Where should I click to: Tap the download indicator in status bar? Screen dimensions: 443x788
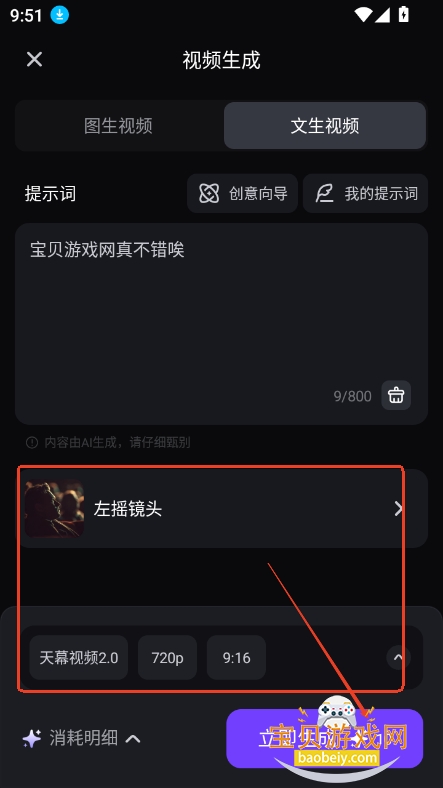coord(59,15)
